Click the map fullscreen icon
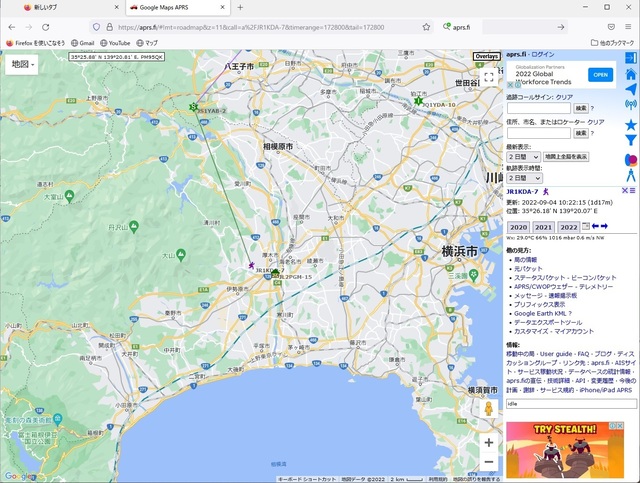The image size is (640, 483). click(x=488, y=76)
